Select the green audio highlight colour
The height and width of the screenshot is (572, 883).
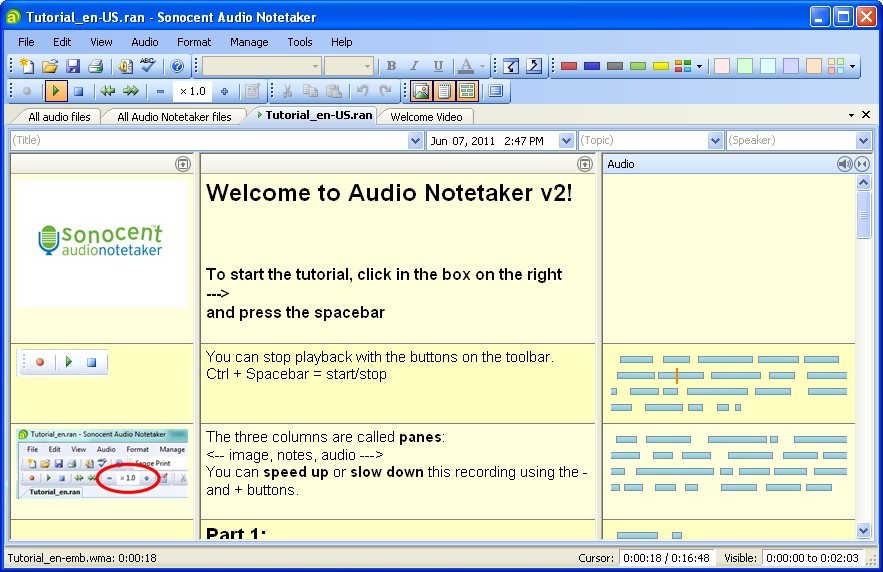point(637,66)
